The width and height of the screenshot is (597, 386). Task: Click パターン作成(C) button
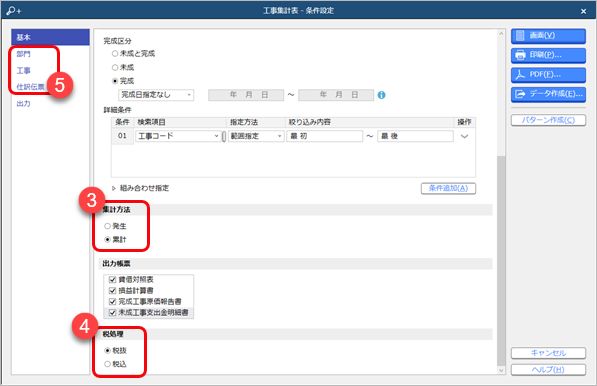[x=548, y=120]
